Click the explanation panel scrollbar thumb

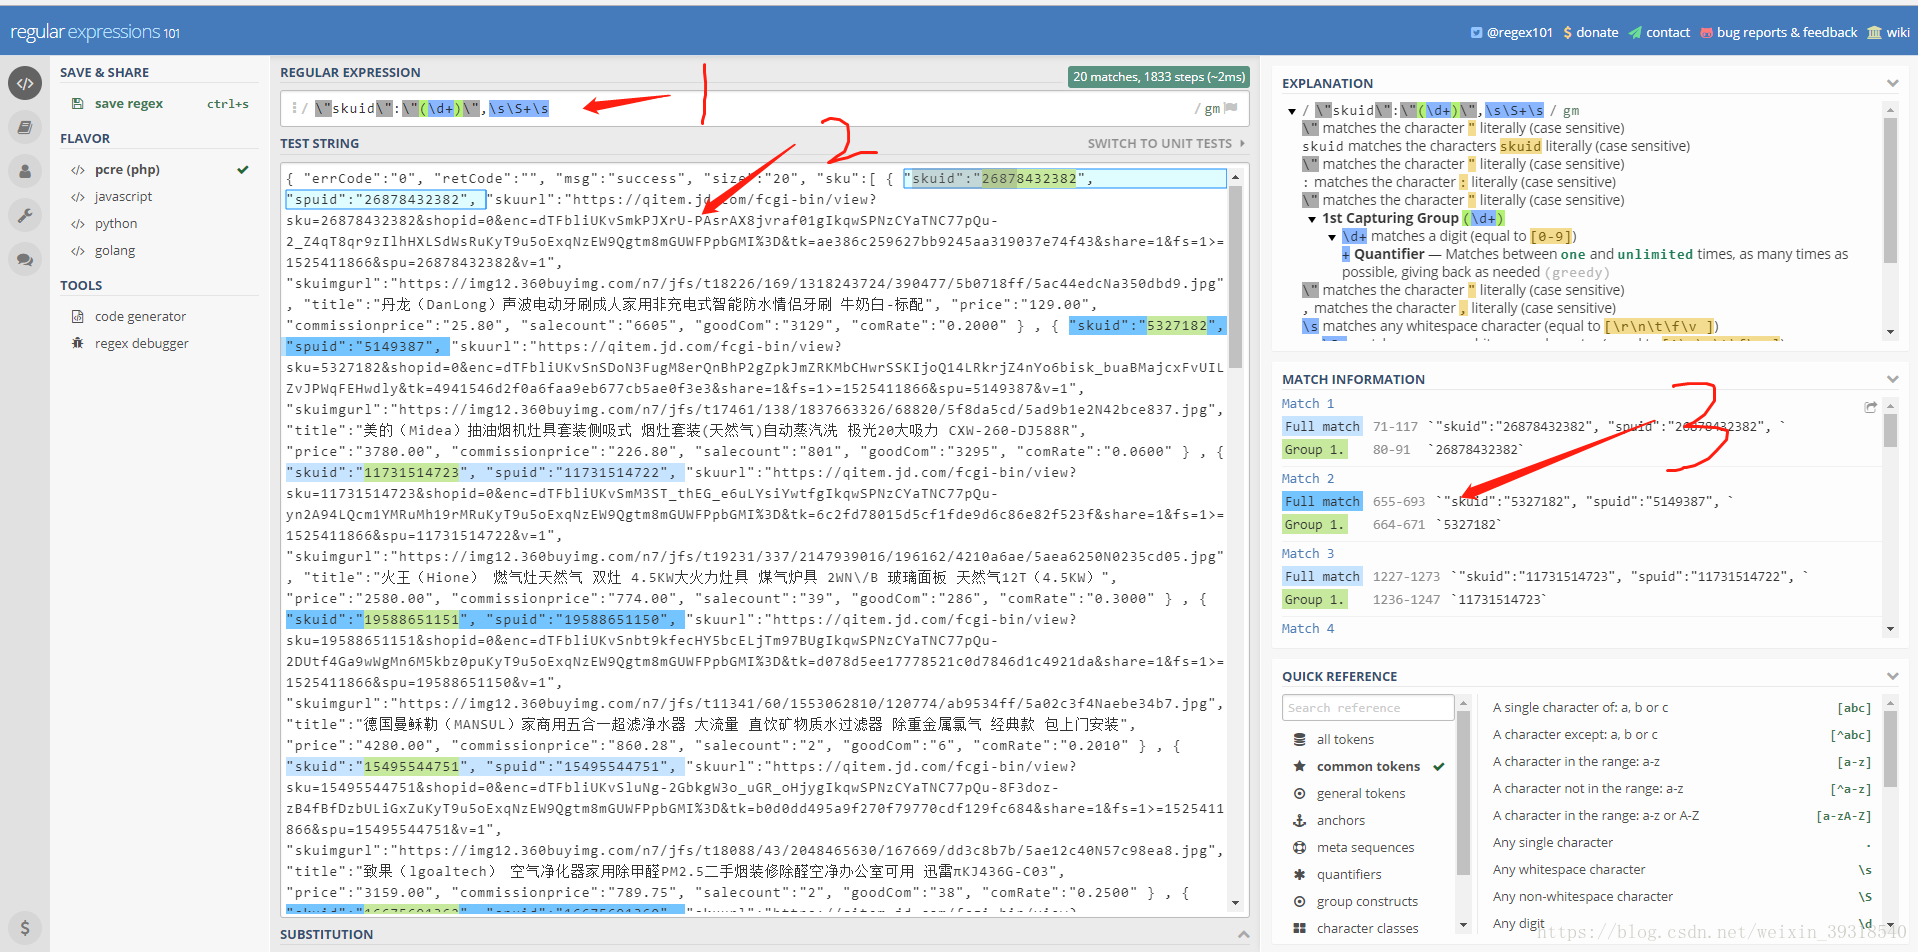[x=1890, y=190]
